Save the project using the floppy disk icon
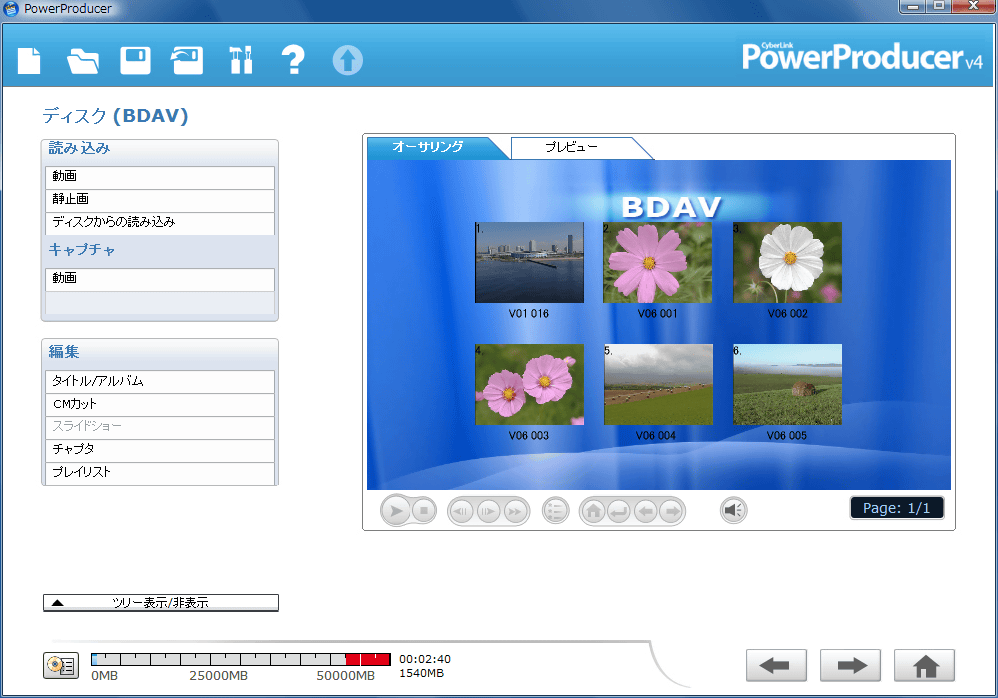Viewport: 998px width, 698px height. coord(136,61)
